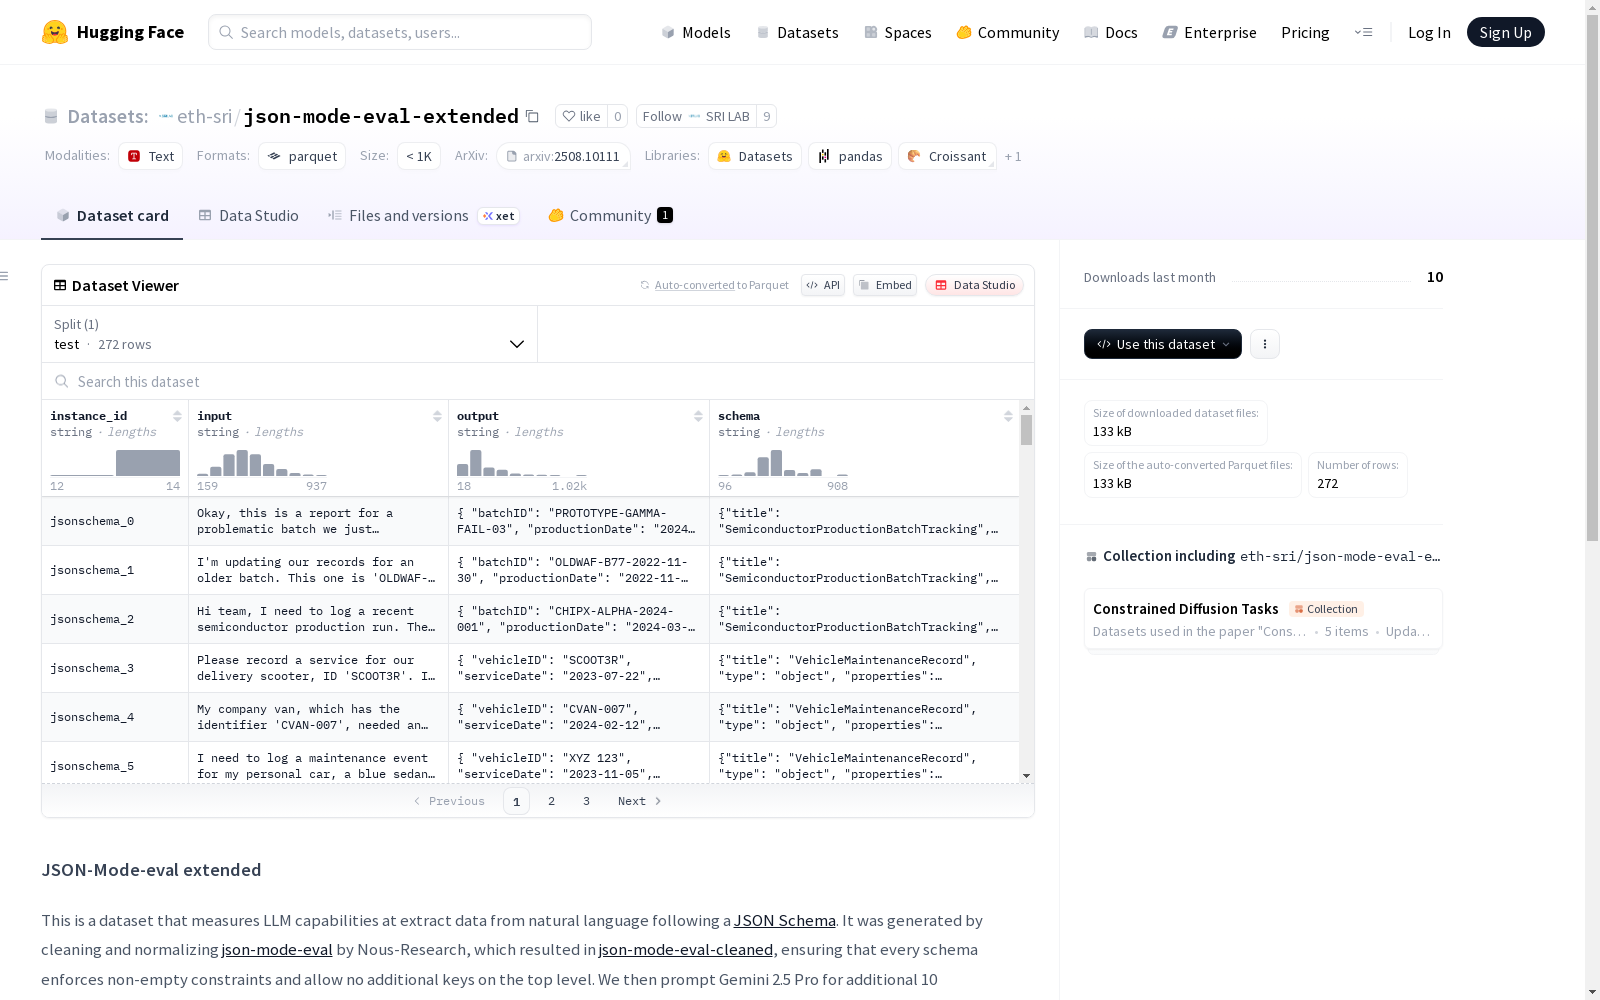
Task: Show the +1 additional libraries
Action: 1013,156
